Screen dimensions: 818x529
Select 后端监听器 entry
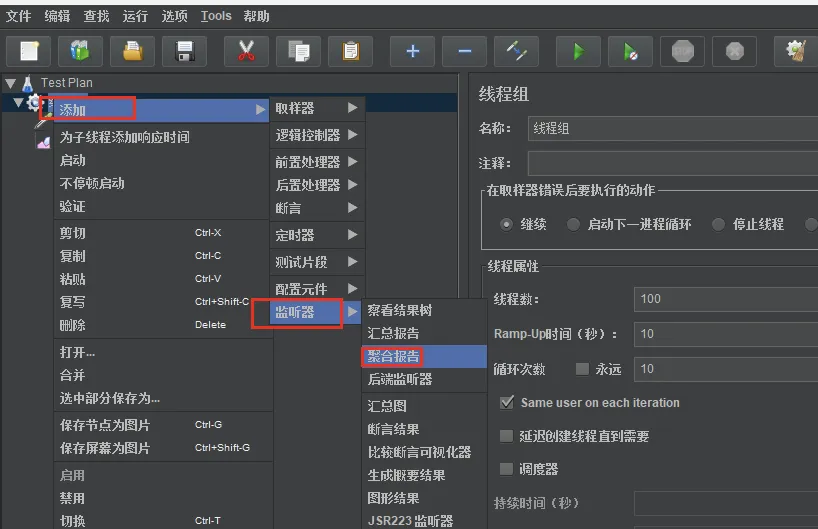coord(425,379)
